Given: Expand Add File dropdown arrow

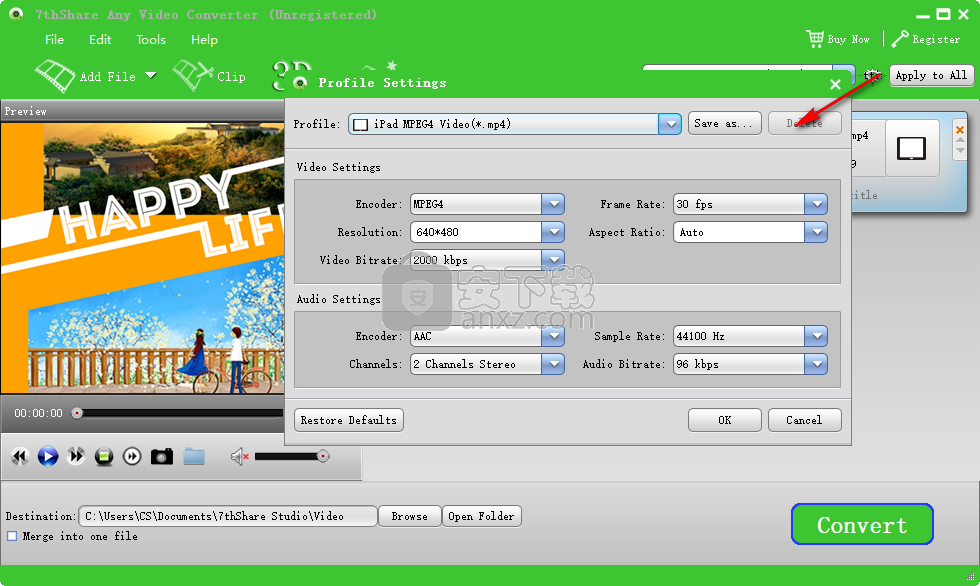Looking at the screenshot, I should [x=151, y=76].
